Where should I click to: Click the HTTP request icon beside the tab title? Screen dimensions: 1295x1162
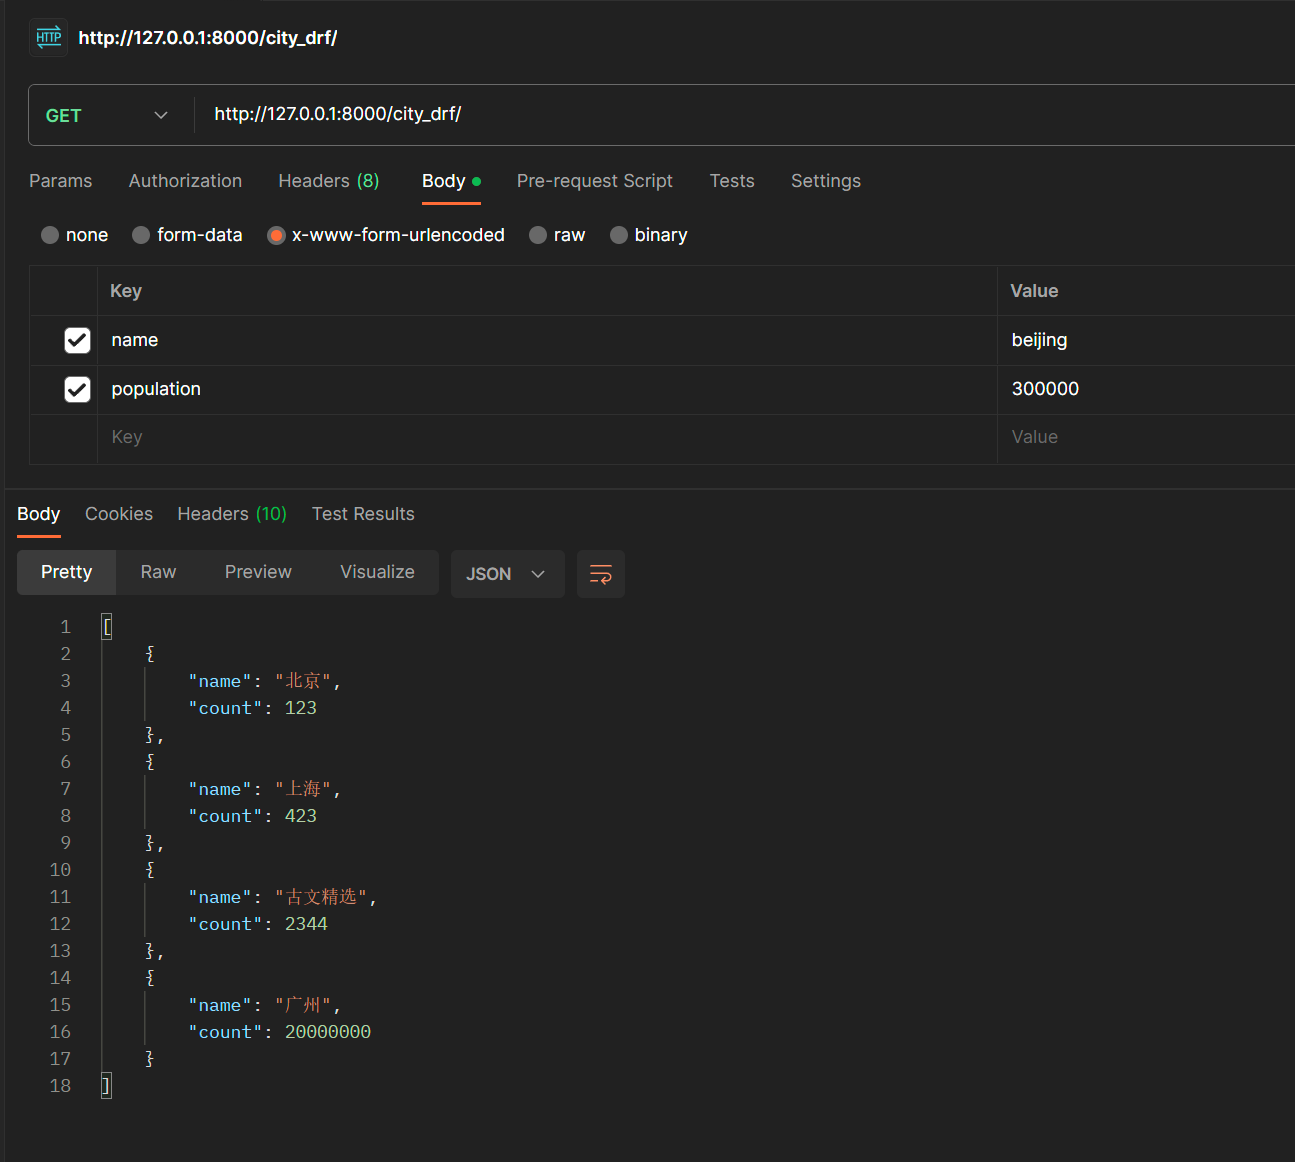[x=47, y=37]
